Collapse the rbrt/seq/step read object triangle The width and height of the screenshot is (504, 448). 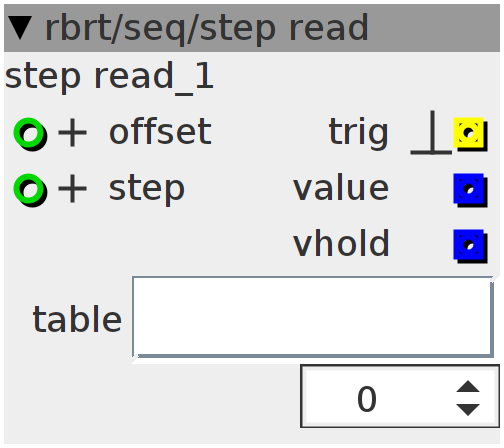point(20,28)
